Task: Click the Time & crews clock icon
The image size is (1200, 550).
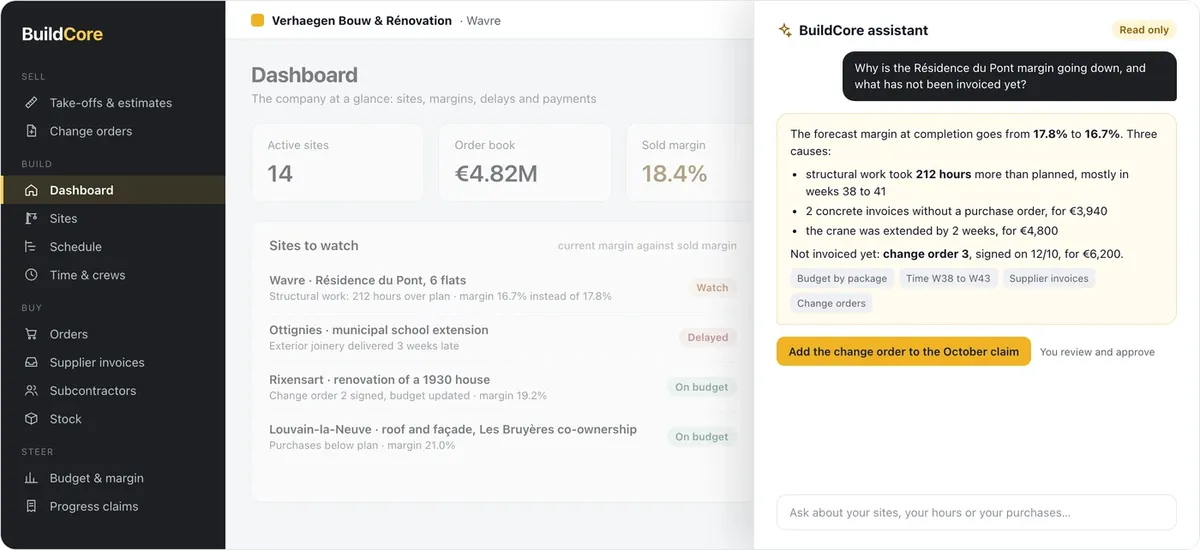Action: [x=31, y=275]
